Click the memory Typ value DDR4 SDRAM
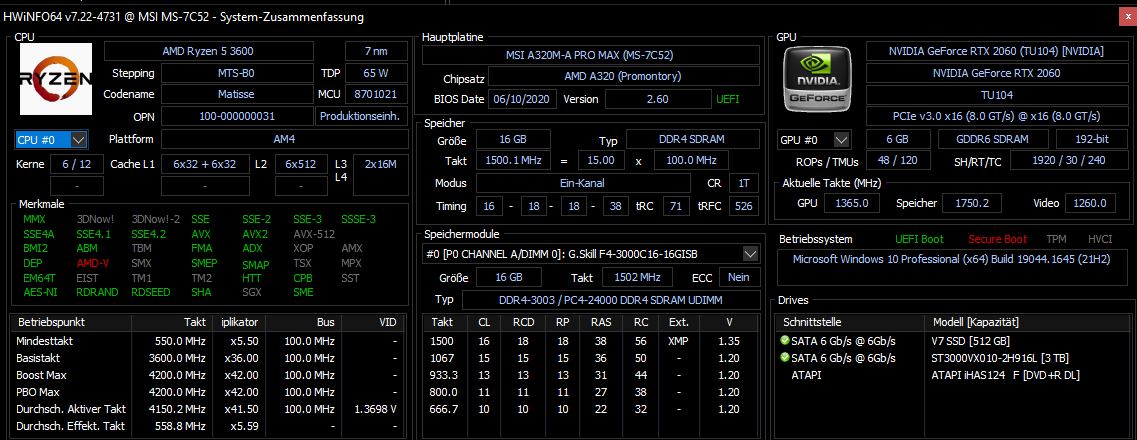1137x440 pixels. (x=692, y=140)
